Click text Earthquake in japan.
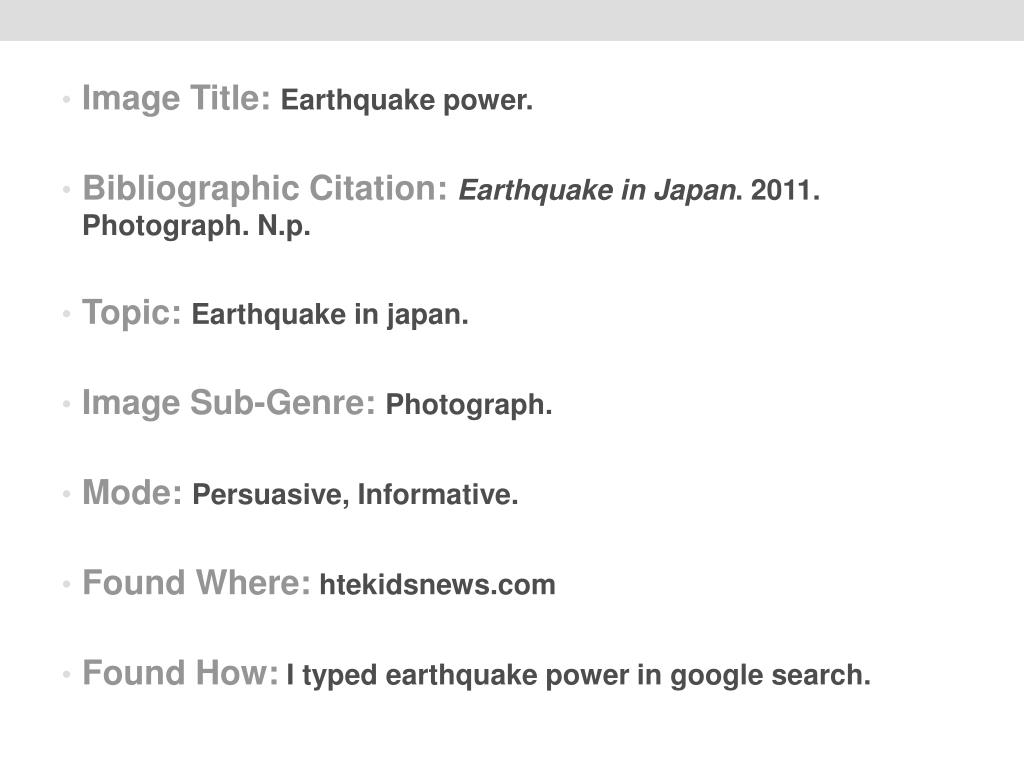 pos(330,315)
